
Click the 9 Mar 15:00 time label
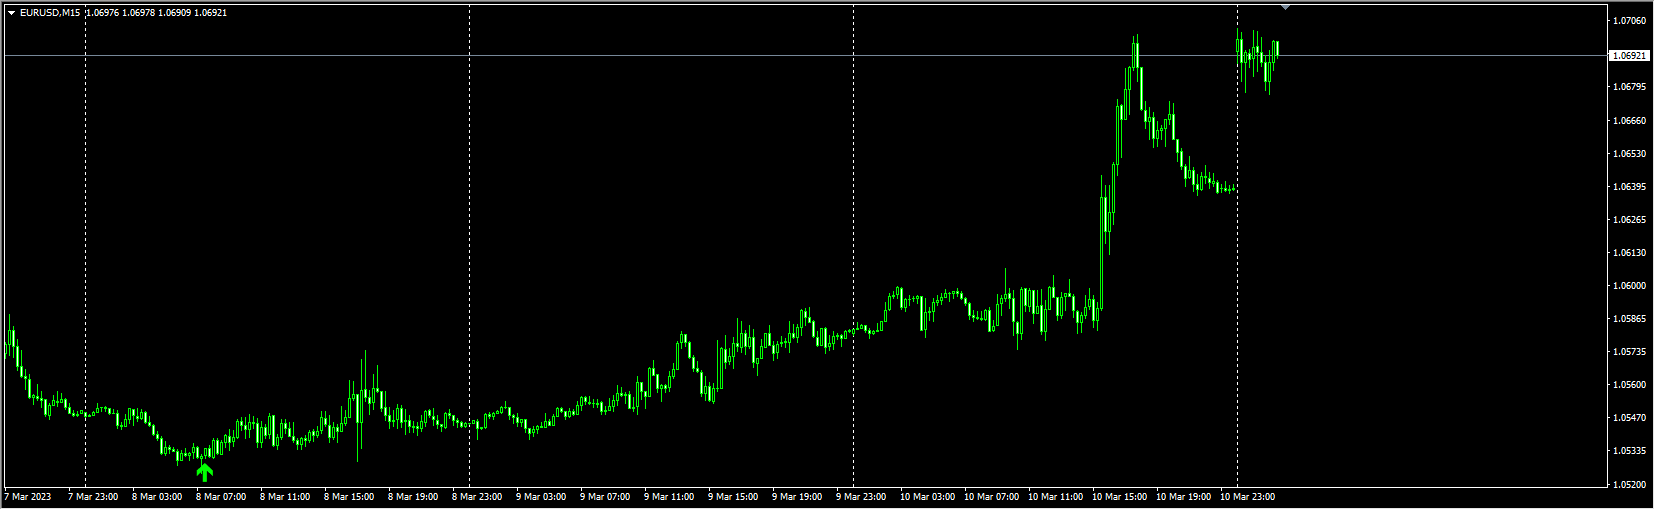click(733, 497)
